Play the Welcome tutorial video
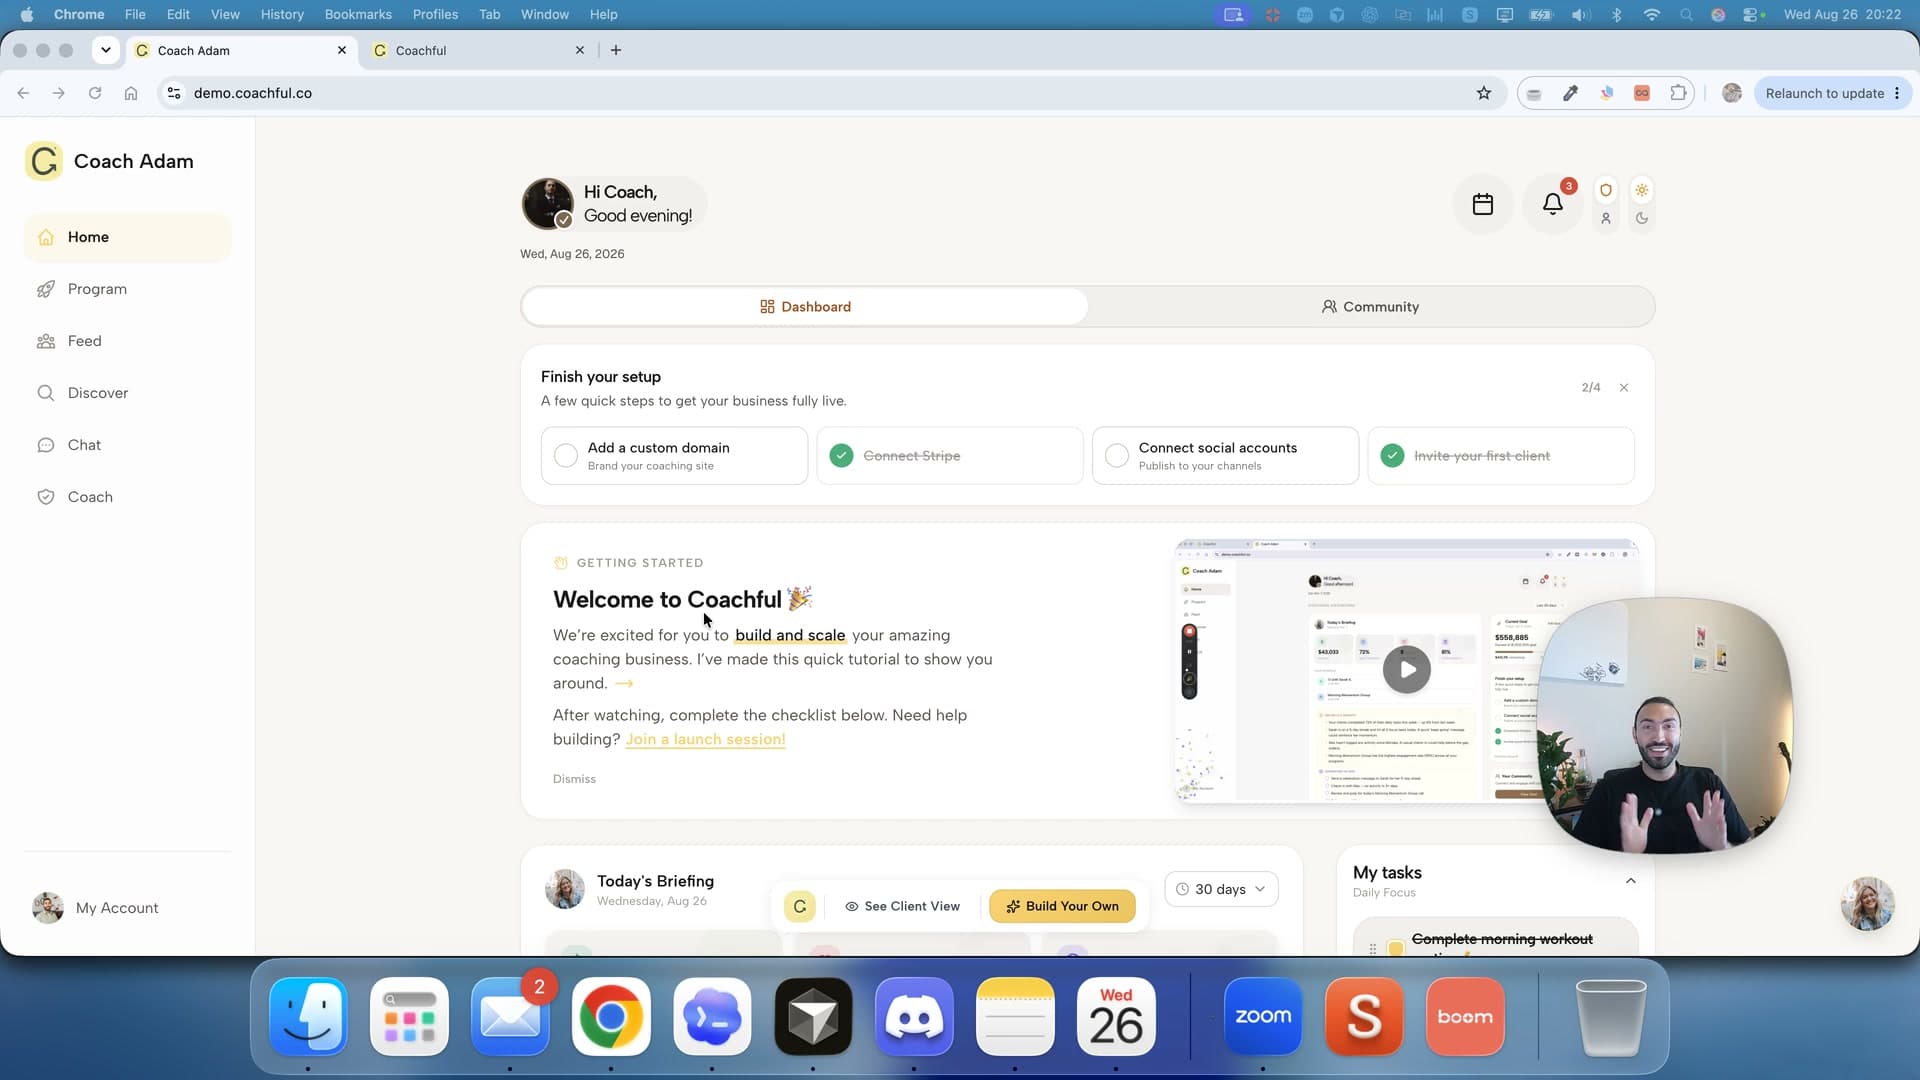The height and width of the screenshot is (1080, 1920). click(1406, 670)
